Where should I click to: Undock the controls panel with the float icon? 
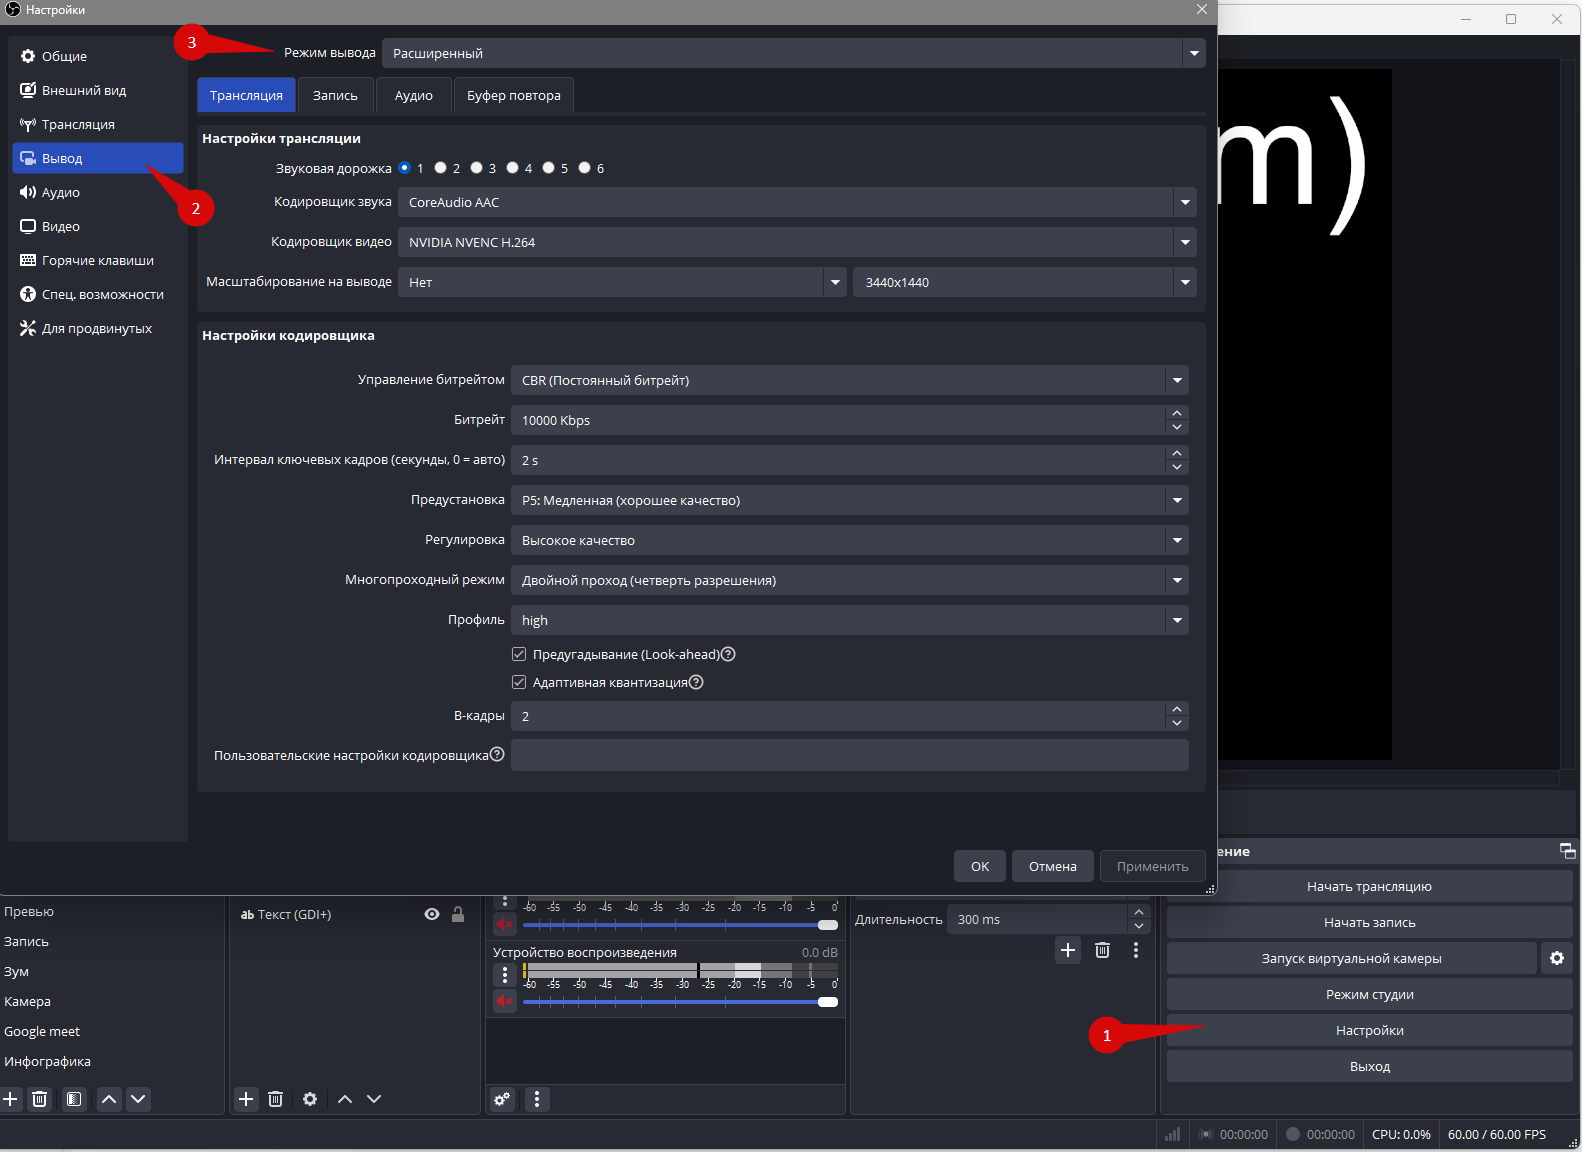pos(1567,851)
